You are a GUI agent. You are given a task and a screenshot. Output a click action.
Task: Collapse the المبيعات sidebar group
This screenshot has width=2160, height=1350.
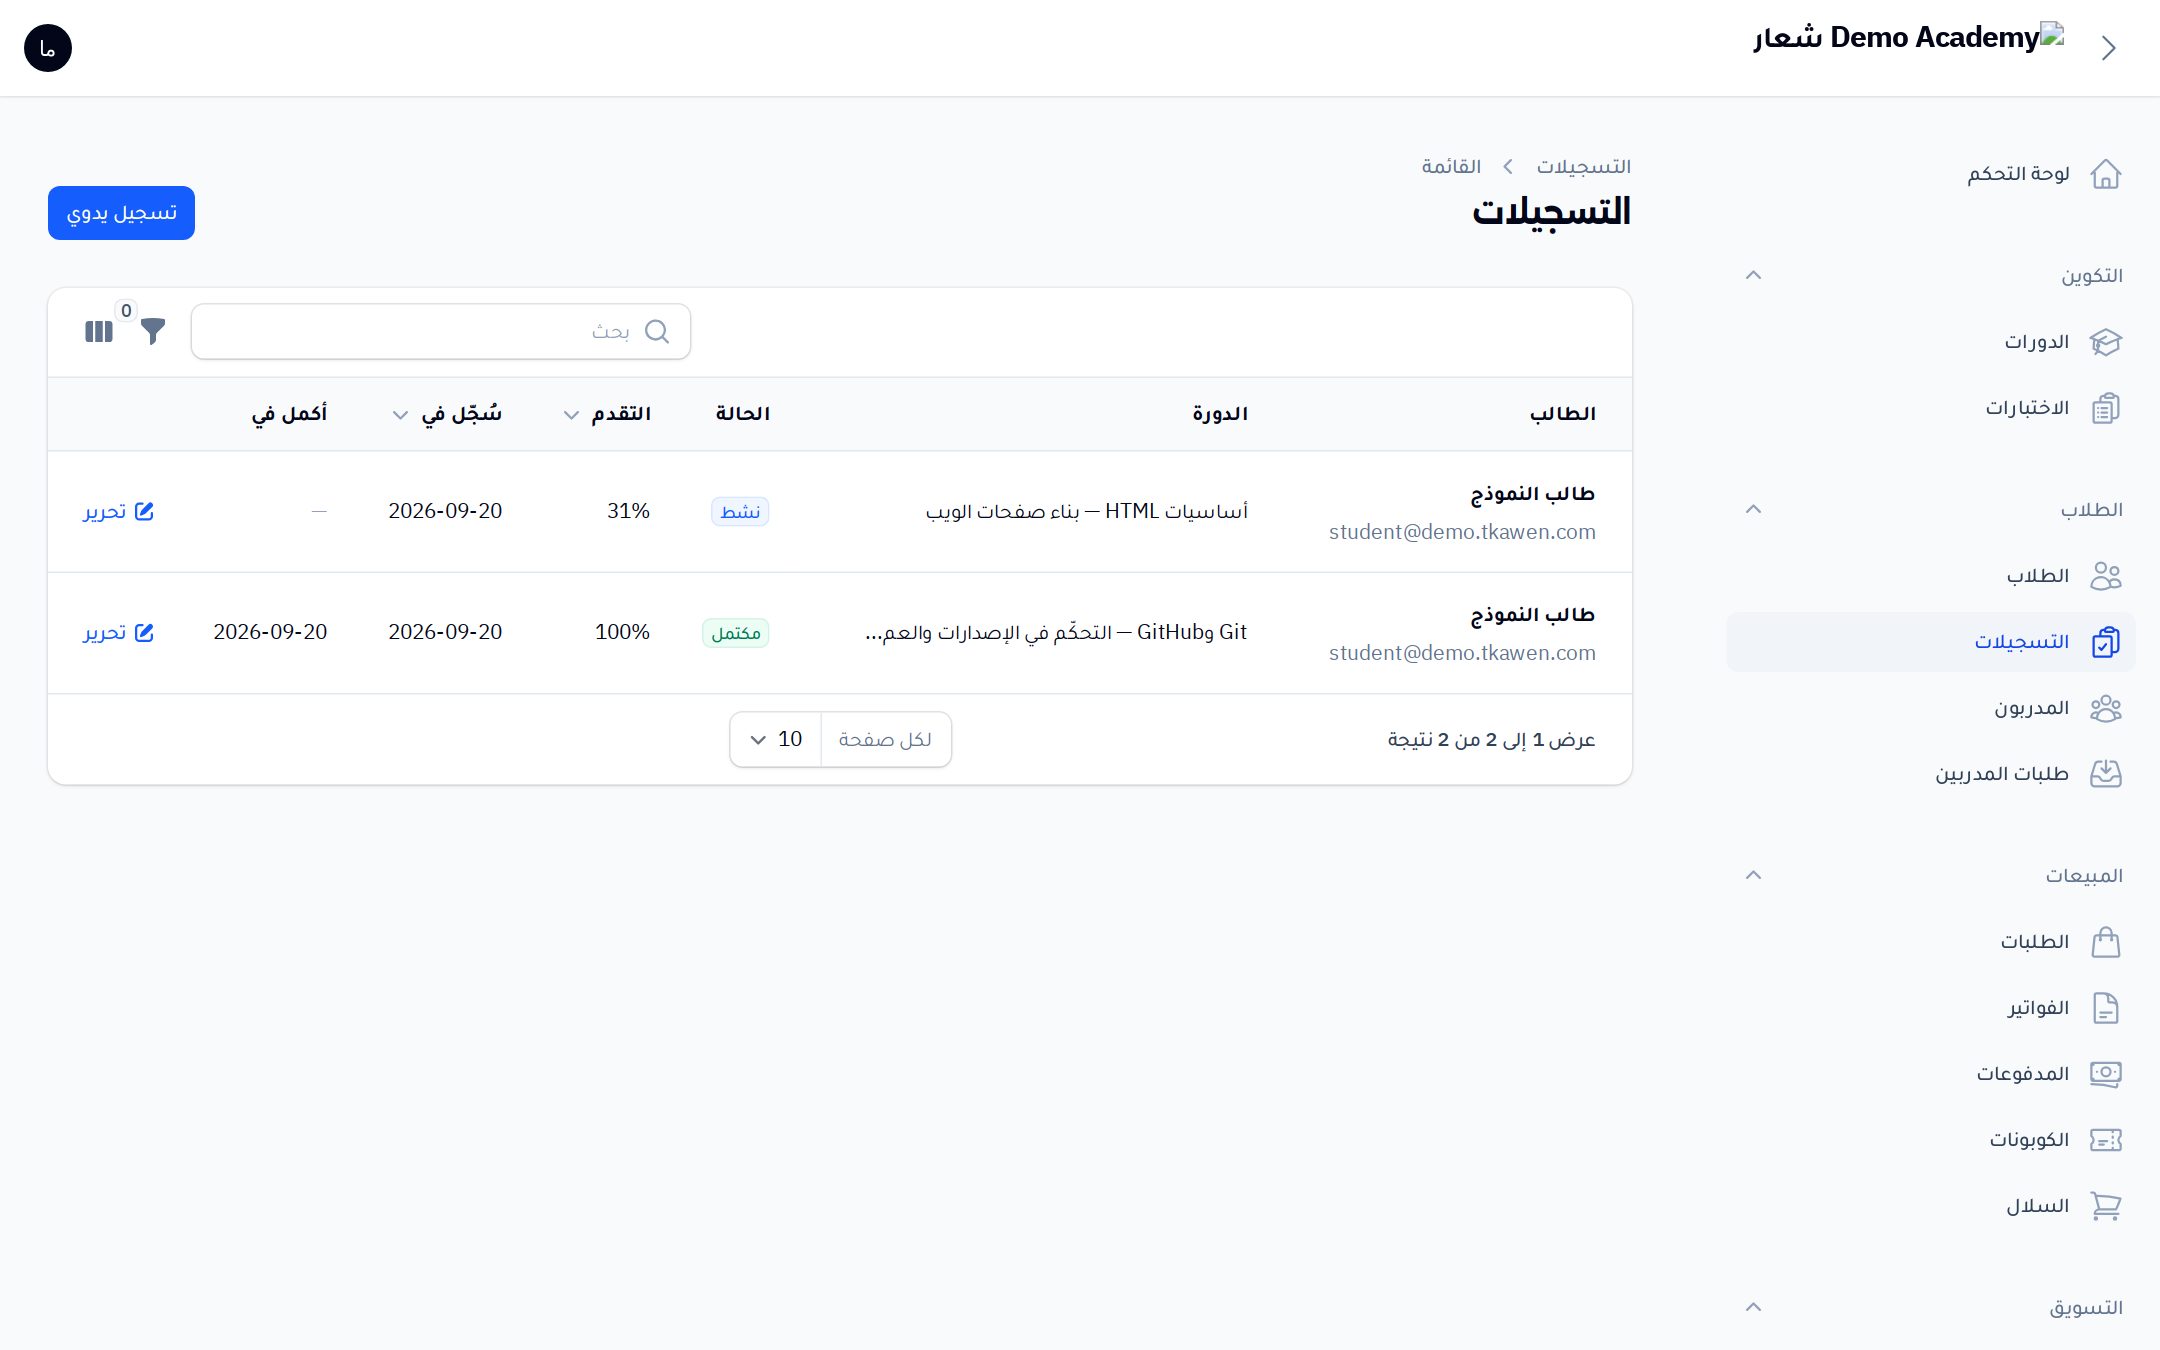pos(1753,875)
